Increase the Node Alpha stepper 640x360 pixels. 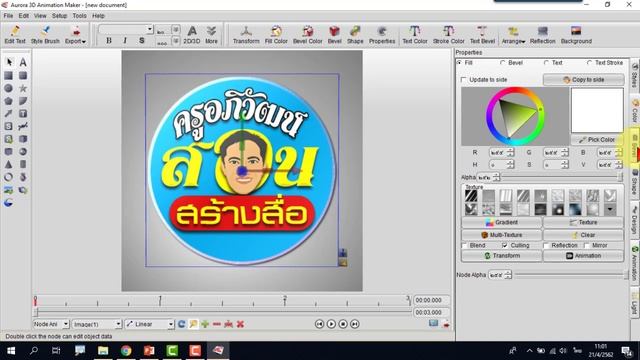(x=508, y=273)
